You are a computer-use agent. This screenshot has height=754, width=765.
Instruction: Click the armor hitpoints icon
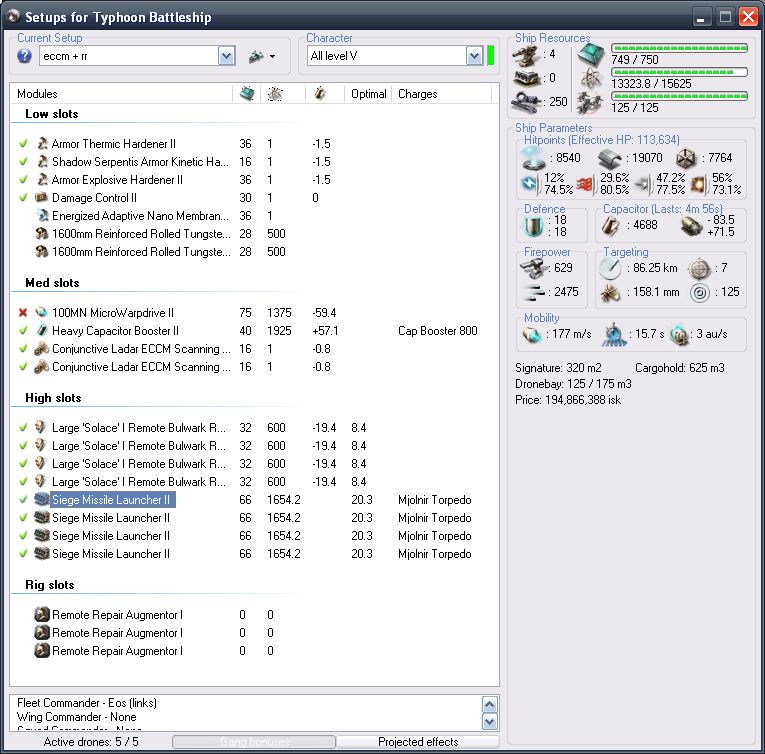point(610,158)
